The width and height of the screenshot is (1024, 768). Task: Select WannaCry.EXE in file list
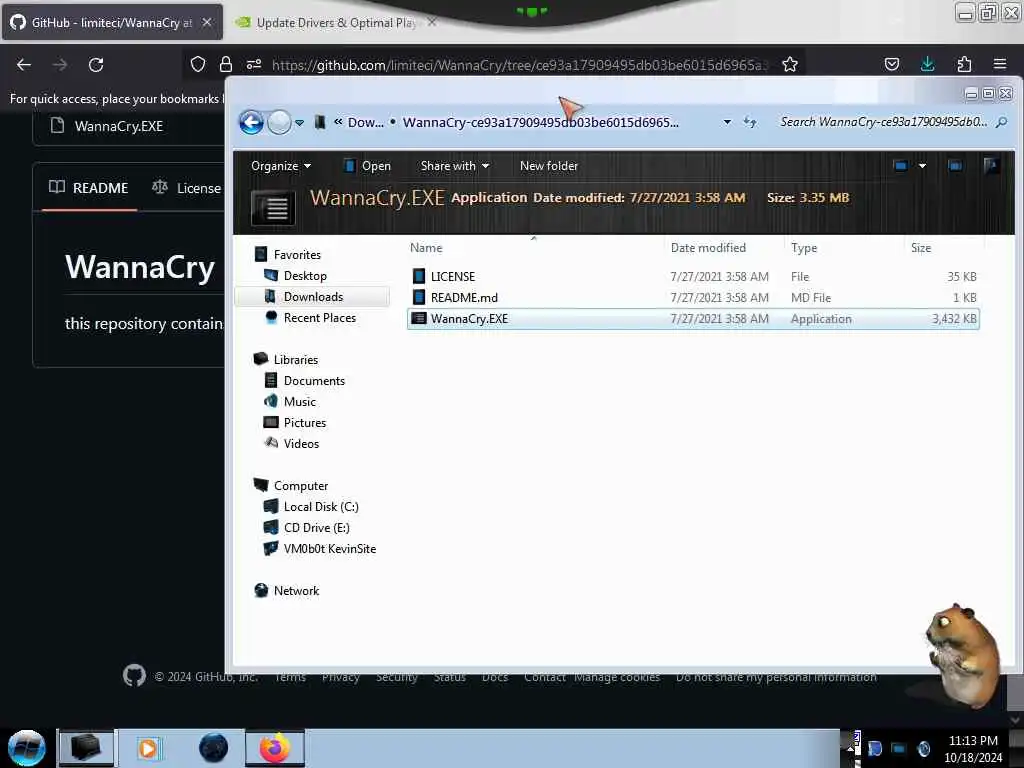(x=693, y=319)
